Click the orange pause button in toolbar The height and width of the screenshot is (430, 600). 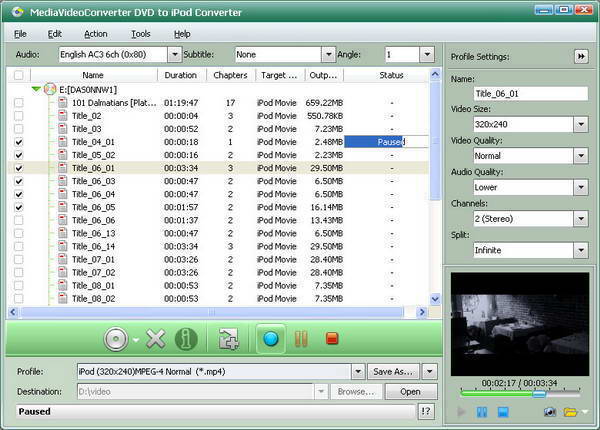(301, 339)
